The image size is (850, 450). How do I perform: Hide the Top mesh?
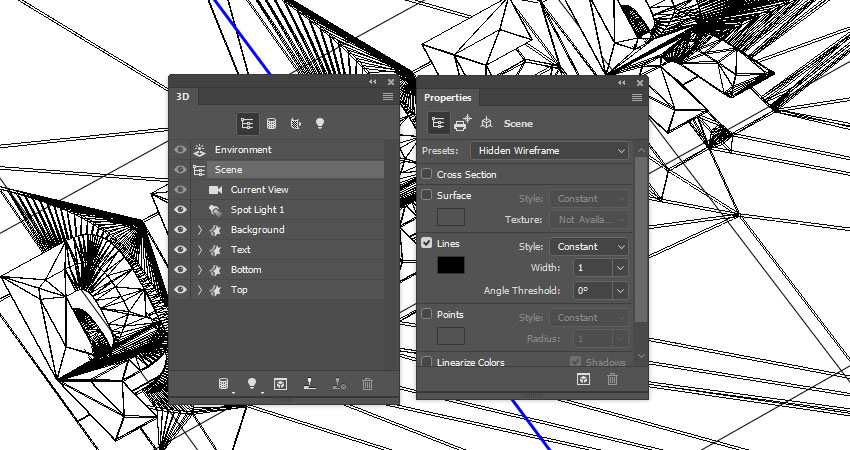click(180, 290)
